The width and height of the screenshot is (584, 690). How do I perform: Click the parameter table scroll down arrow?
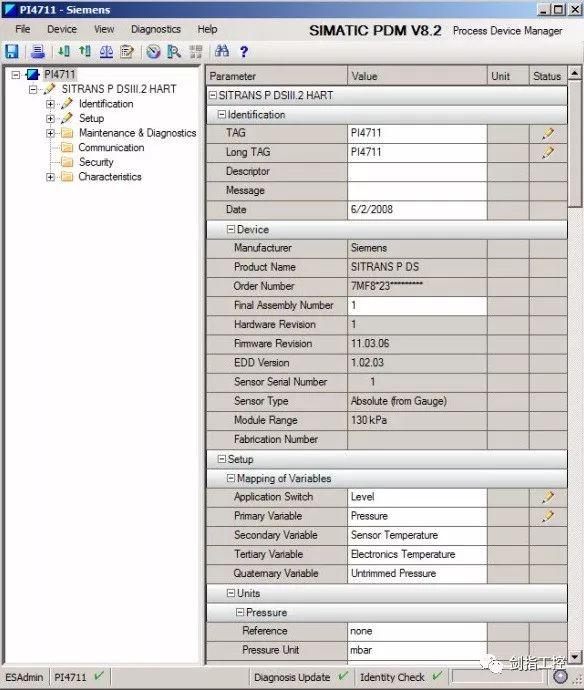pos(574,657)
